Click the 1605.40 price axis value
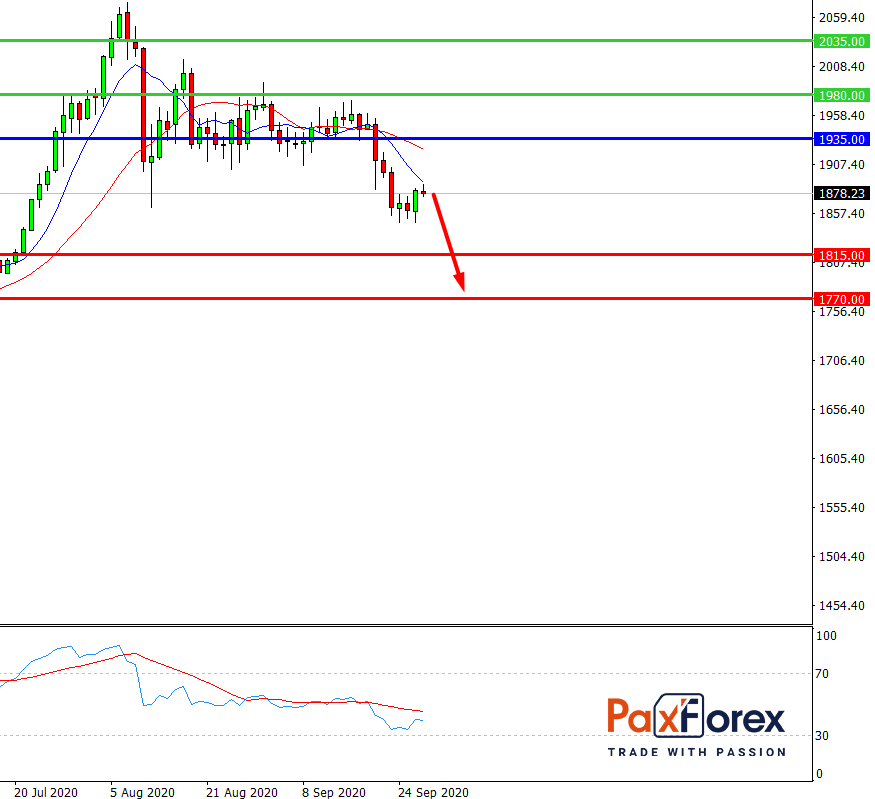Image resolution: width=875 pixels, height=799 pixels. (x=842, y=459)
